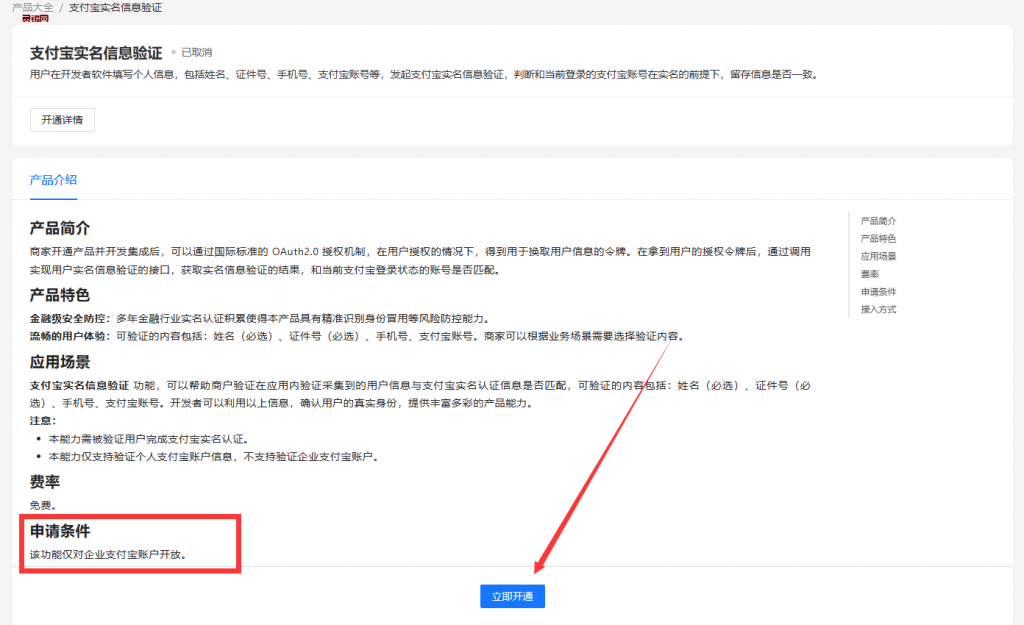The image size is (1024, 625).
Task: Click the 费率 anchor navigation link
Action: pyautogui.click(x=870, y=273)
